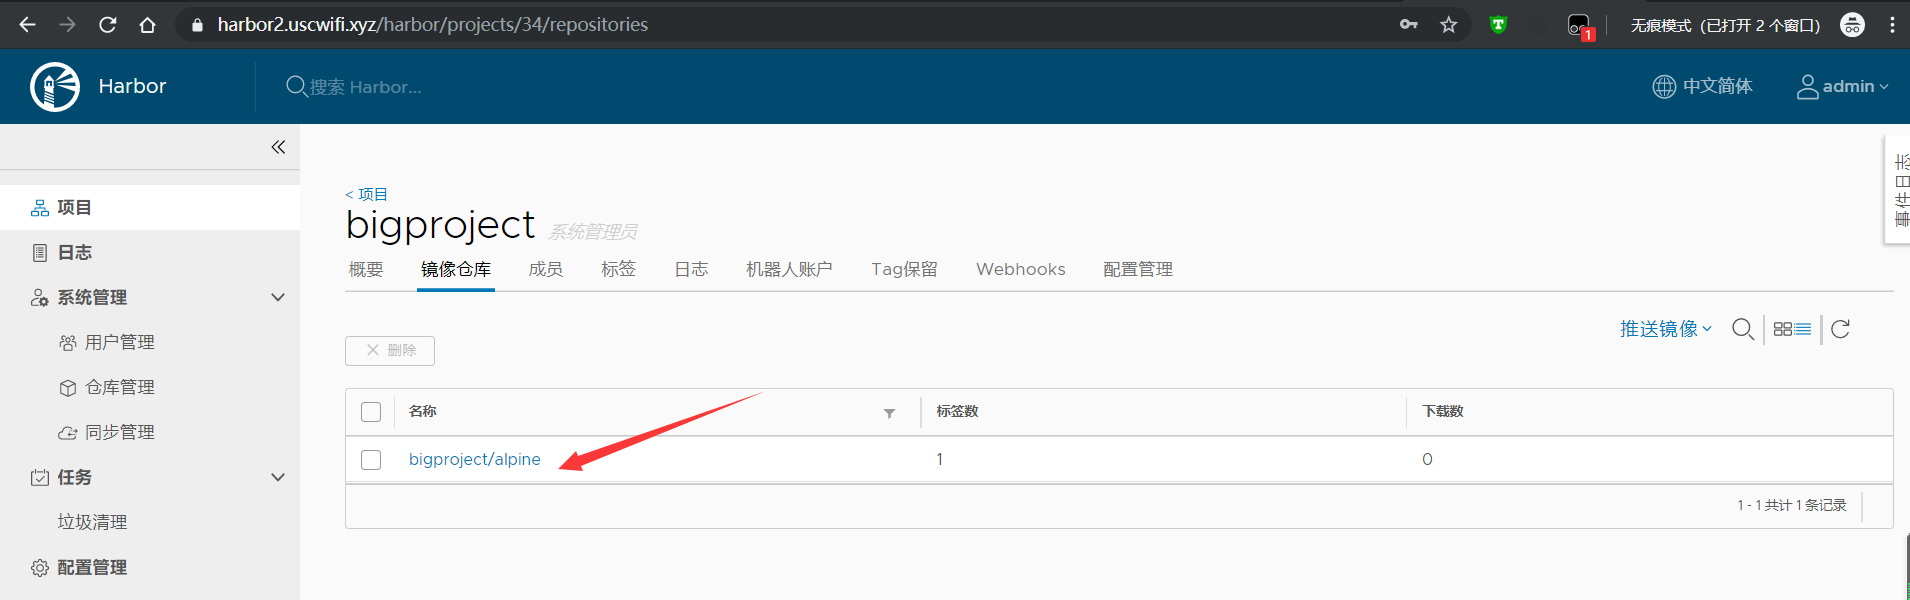The width and height of the screenshot is (1910, 600).
Task: Open the 标签 tab
Action: (x=618, y=269)
